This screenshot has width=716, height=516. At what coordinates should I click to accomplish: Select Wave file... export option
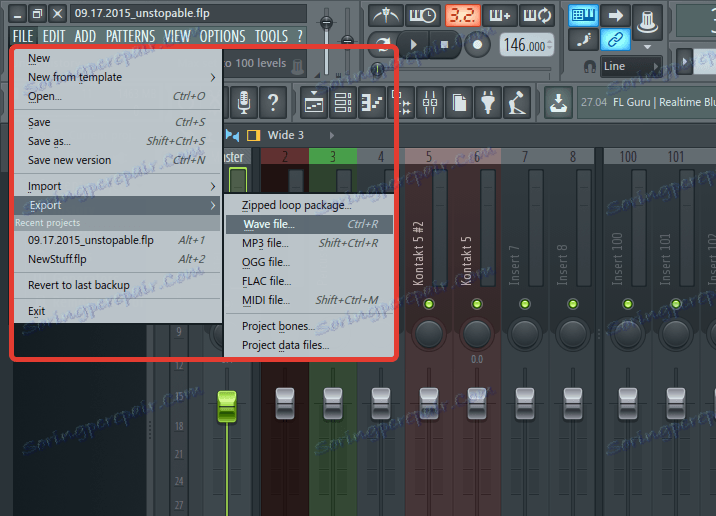point(310,224)
